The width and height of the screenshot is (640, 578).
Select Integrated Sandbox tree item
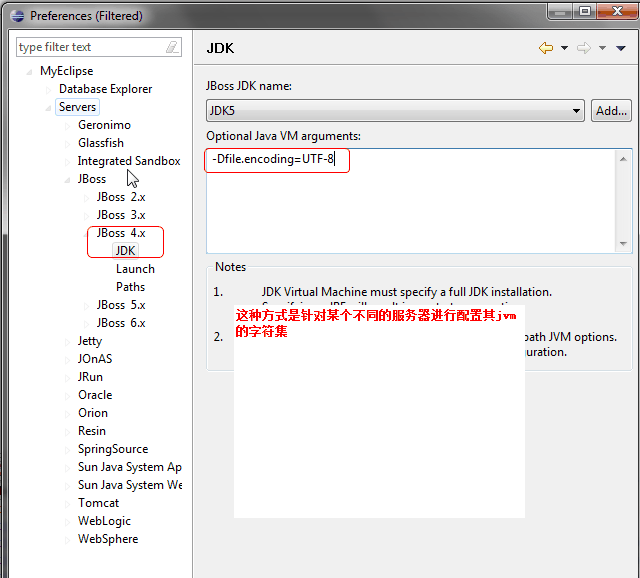click(x=129, y=161)
